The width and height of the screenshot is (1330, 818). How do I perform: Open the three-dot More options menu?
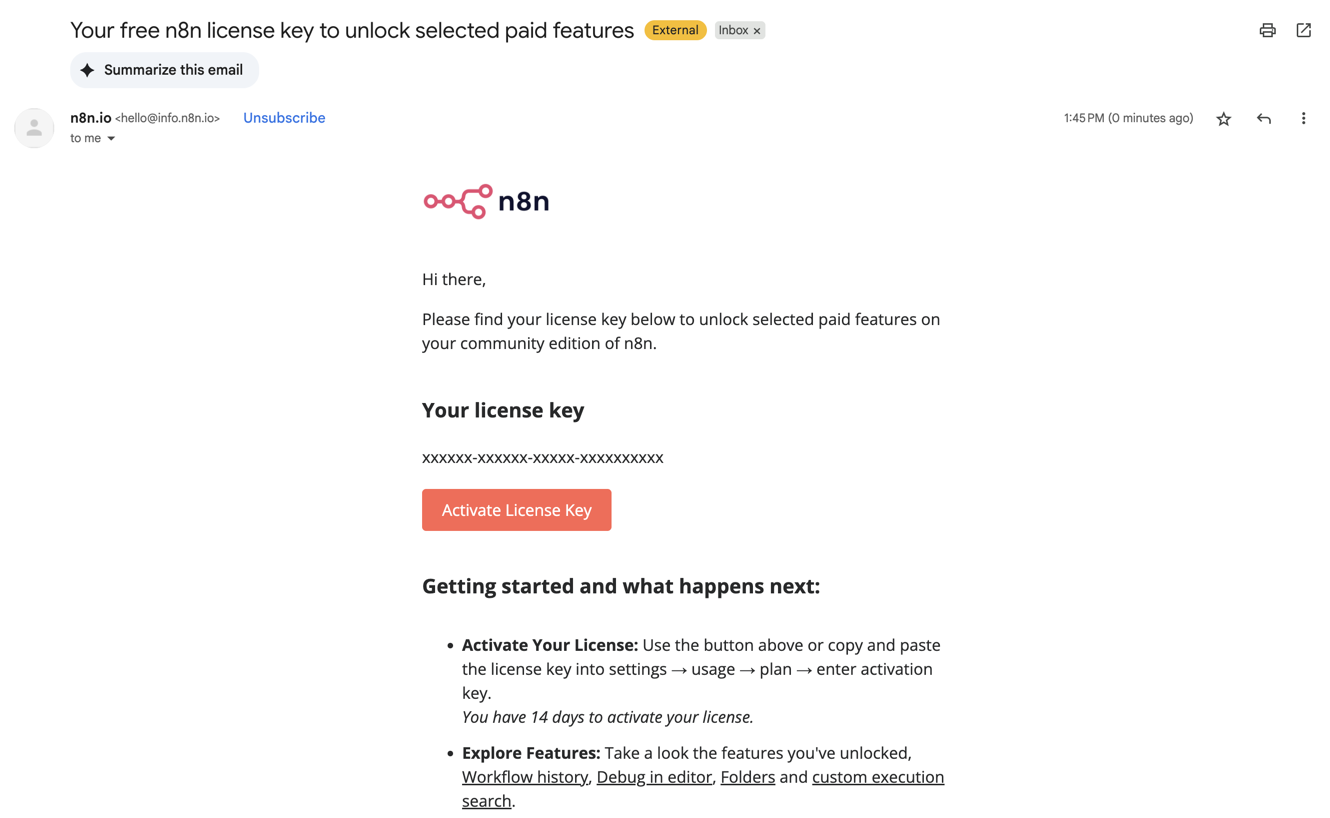coord(1303,118)
